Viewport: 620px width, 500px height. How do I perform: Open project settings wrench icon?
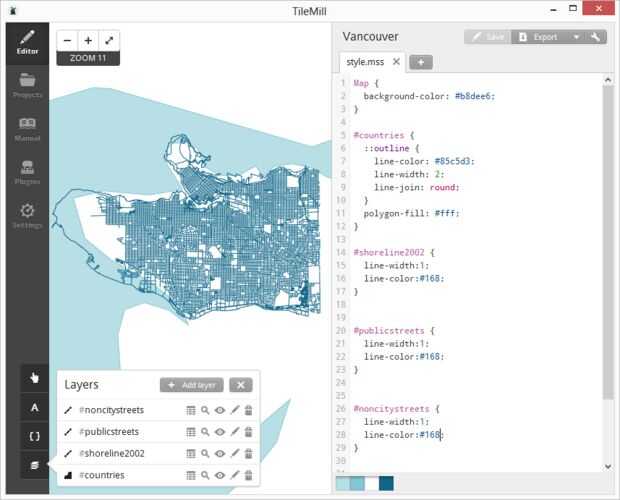[x=595, y=37]
